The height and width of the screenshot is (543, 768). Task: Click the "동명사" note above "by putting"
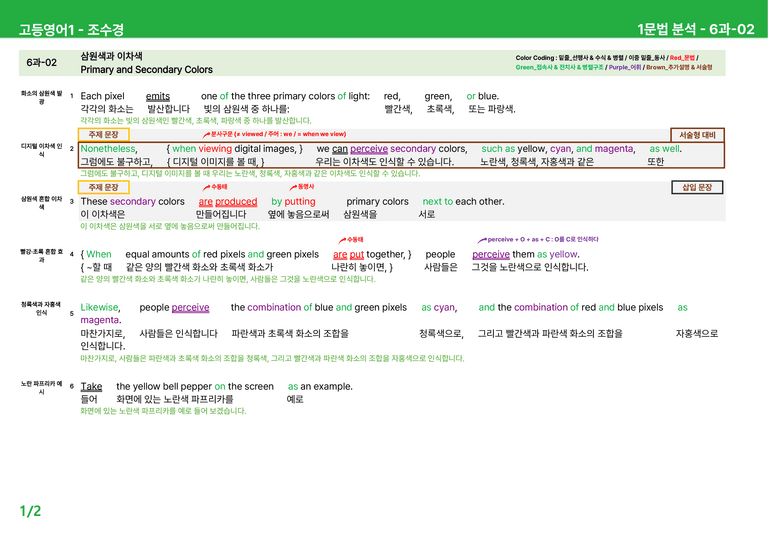[x=302, y=187]
